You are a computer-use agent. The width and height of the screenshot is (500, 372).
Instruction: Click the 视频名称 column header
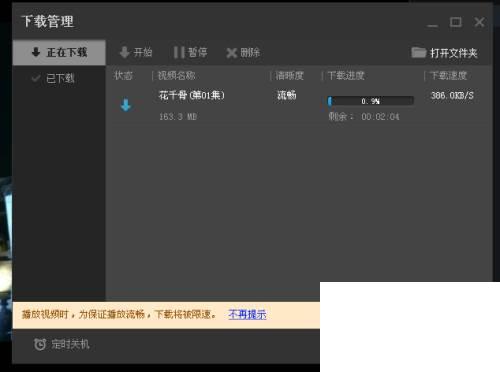[x=176, y=76]
